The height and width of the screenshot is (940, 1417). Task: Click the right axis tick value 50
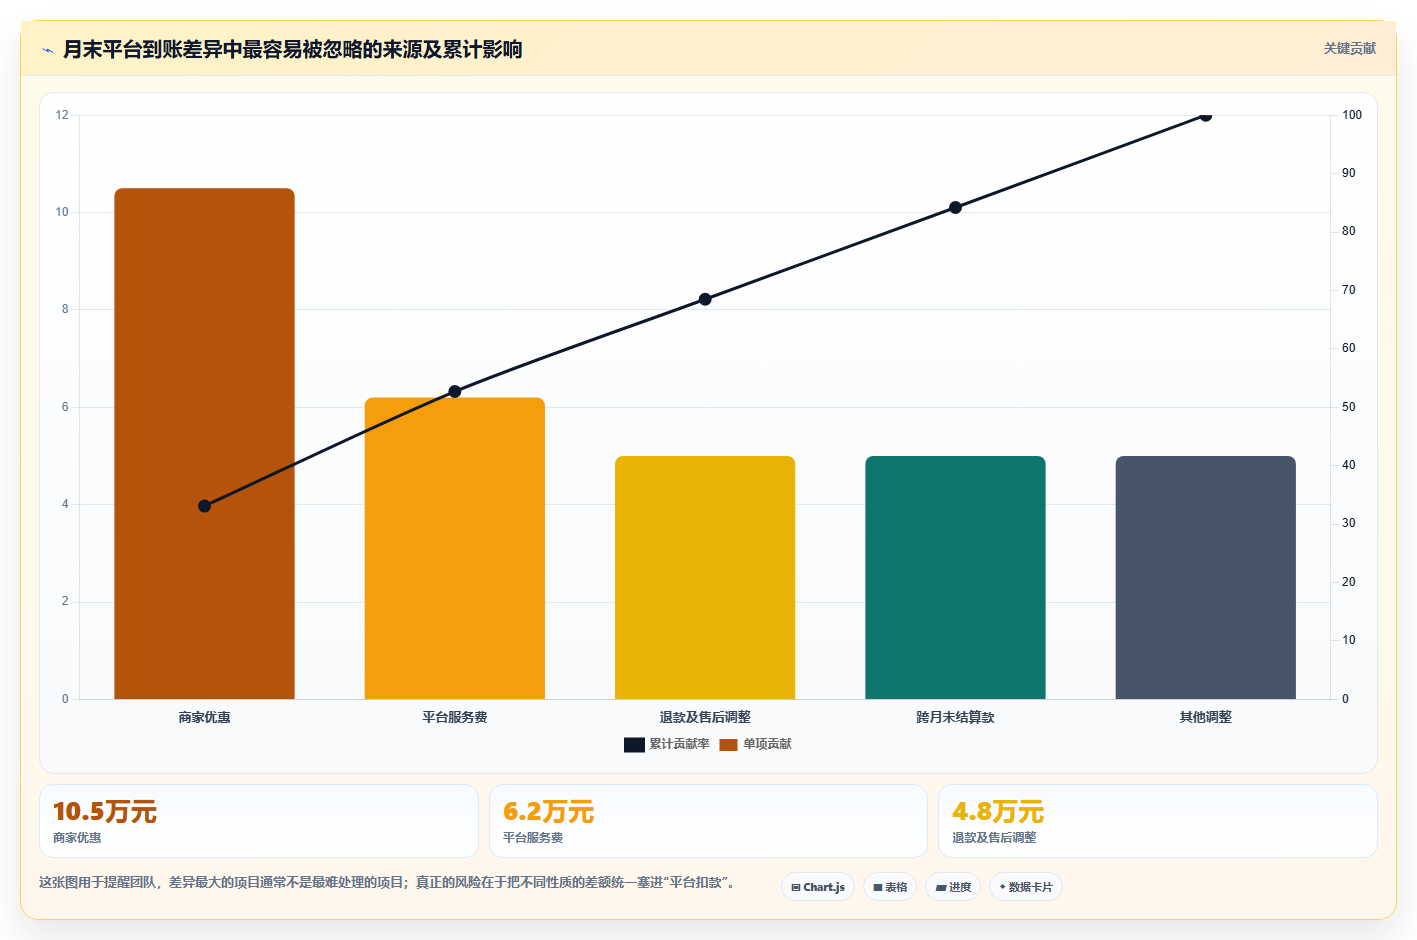tap(1349, 407)
